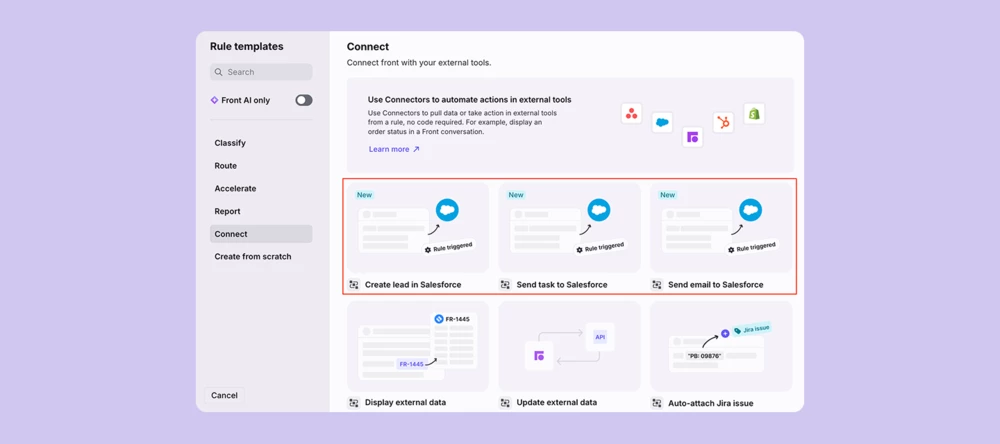Click the Jira issue tag in the Auto-attach card
The width and height of the screenshot is (1000, 444).
[x=751, y=329]
